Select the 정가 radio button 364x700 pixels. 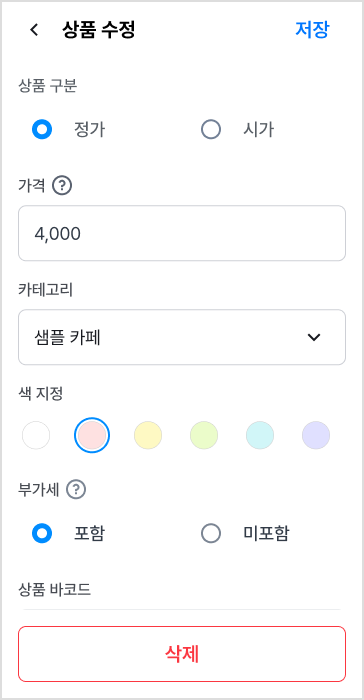(x=42, y=130)
